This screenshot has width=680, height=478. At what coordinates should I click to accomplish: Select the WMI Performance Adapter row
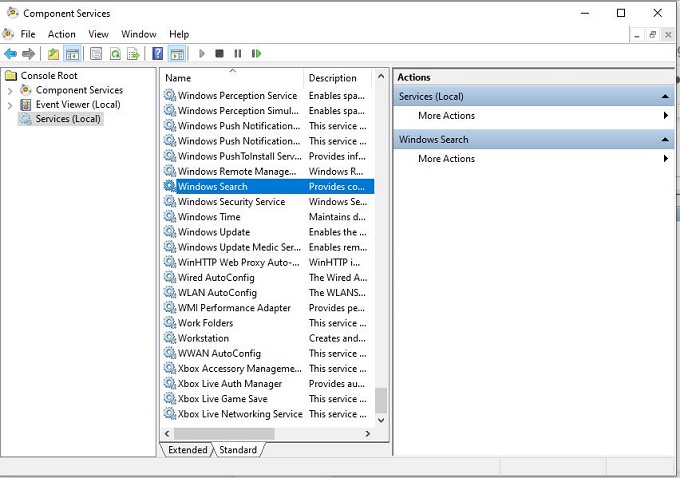(x=268, y=308)
